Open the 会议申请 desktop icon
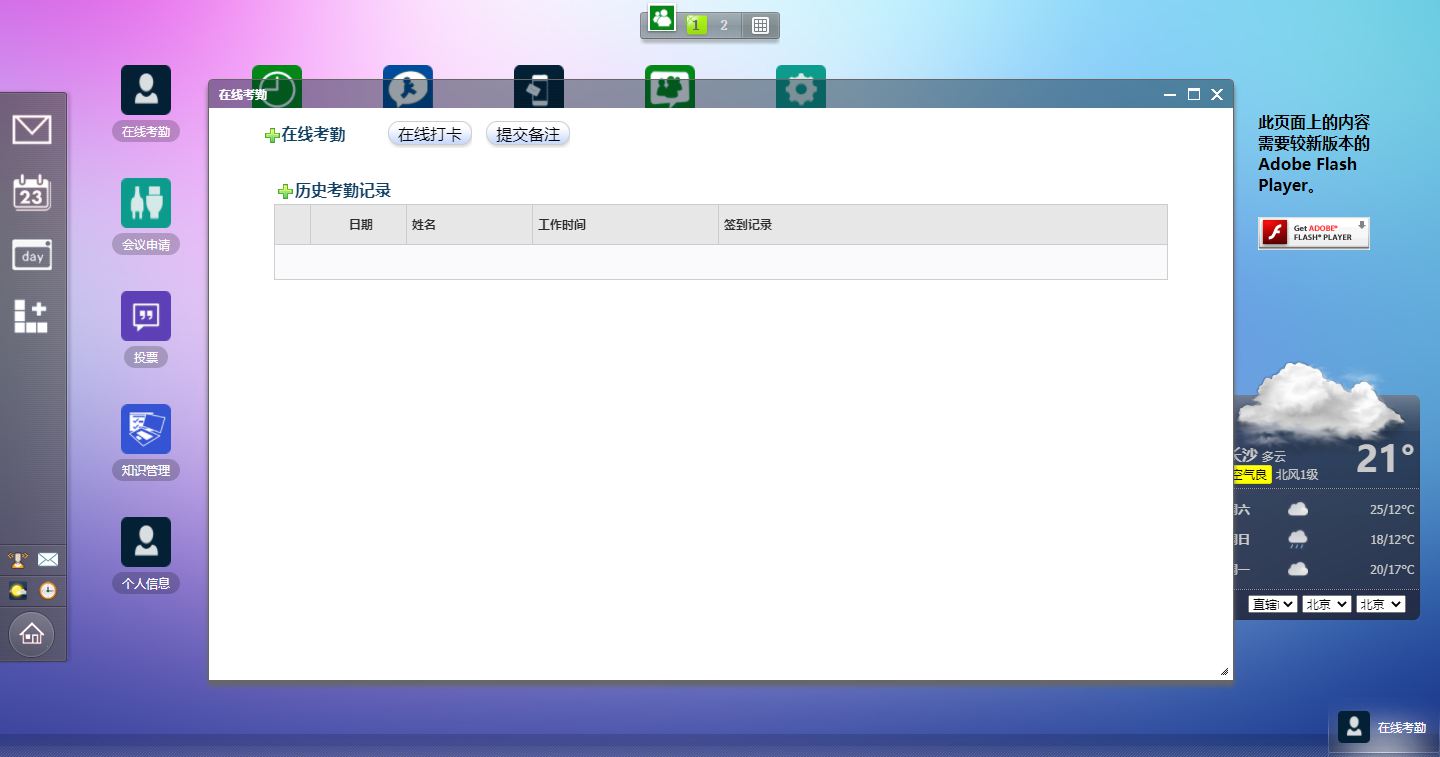The image size is (1440, 757). (x=146, y=203)
